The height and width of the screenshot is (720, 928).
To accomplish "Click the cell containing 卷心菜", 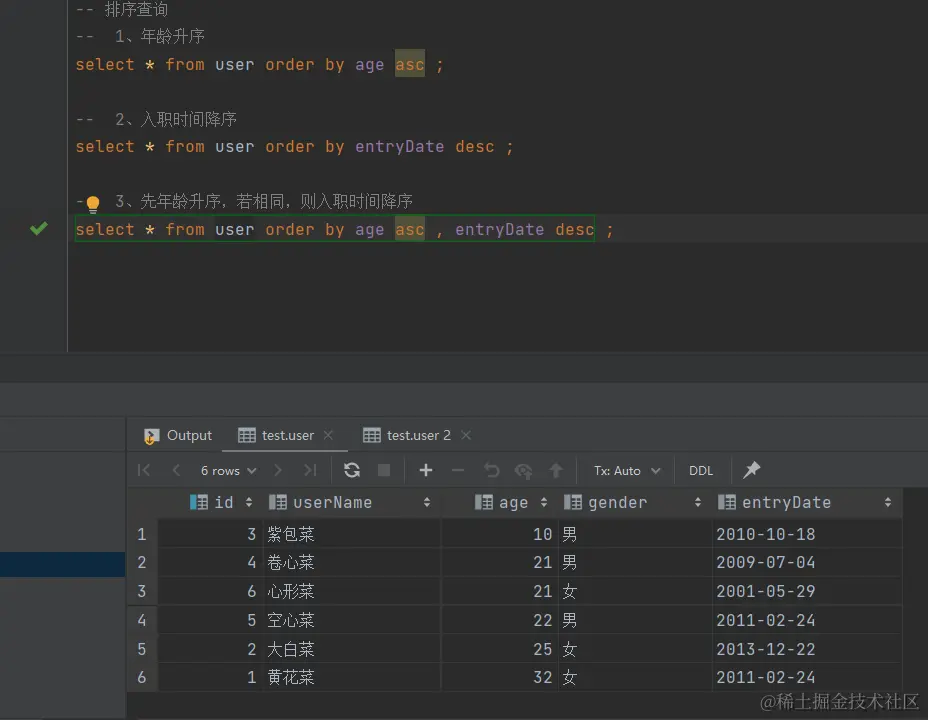I will pos(353,562).
